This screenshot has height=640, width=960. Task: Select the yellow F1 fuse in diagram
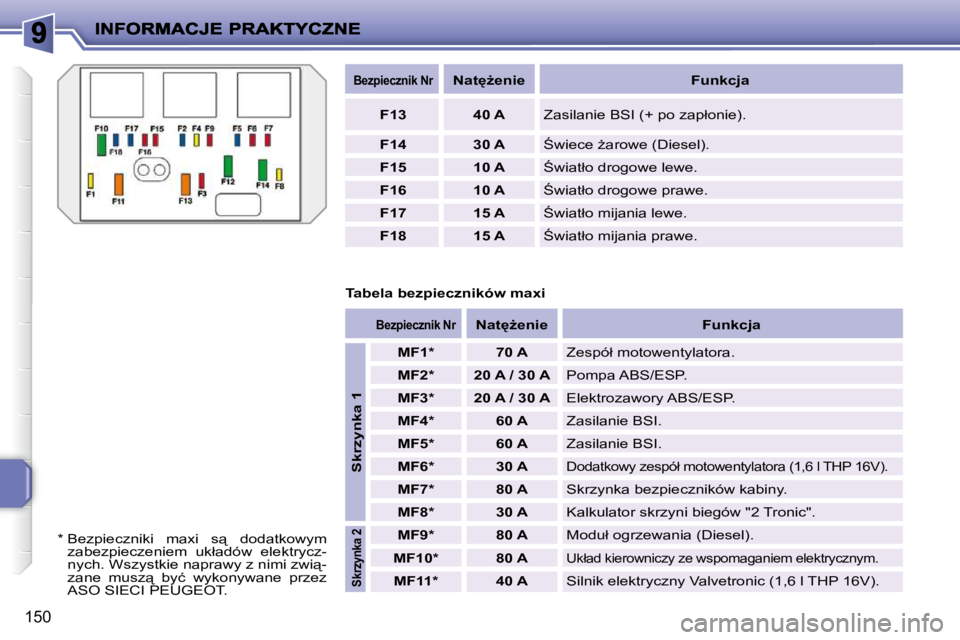[x=91, y=181]
